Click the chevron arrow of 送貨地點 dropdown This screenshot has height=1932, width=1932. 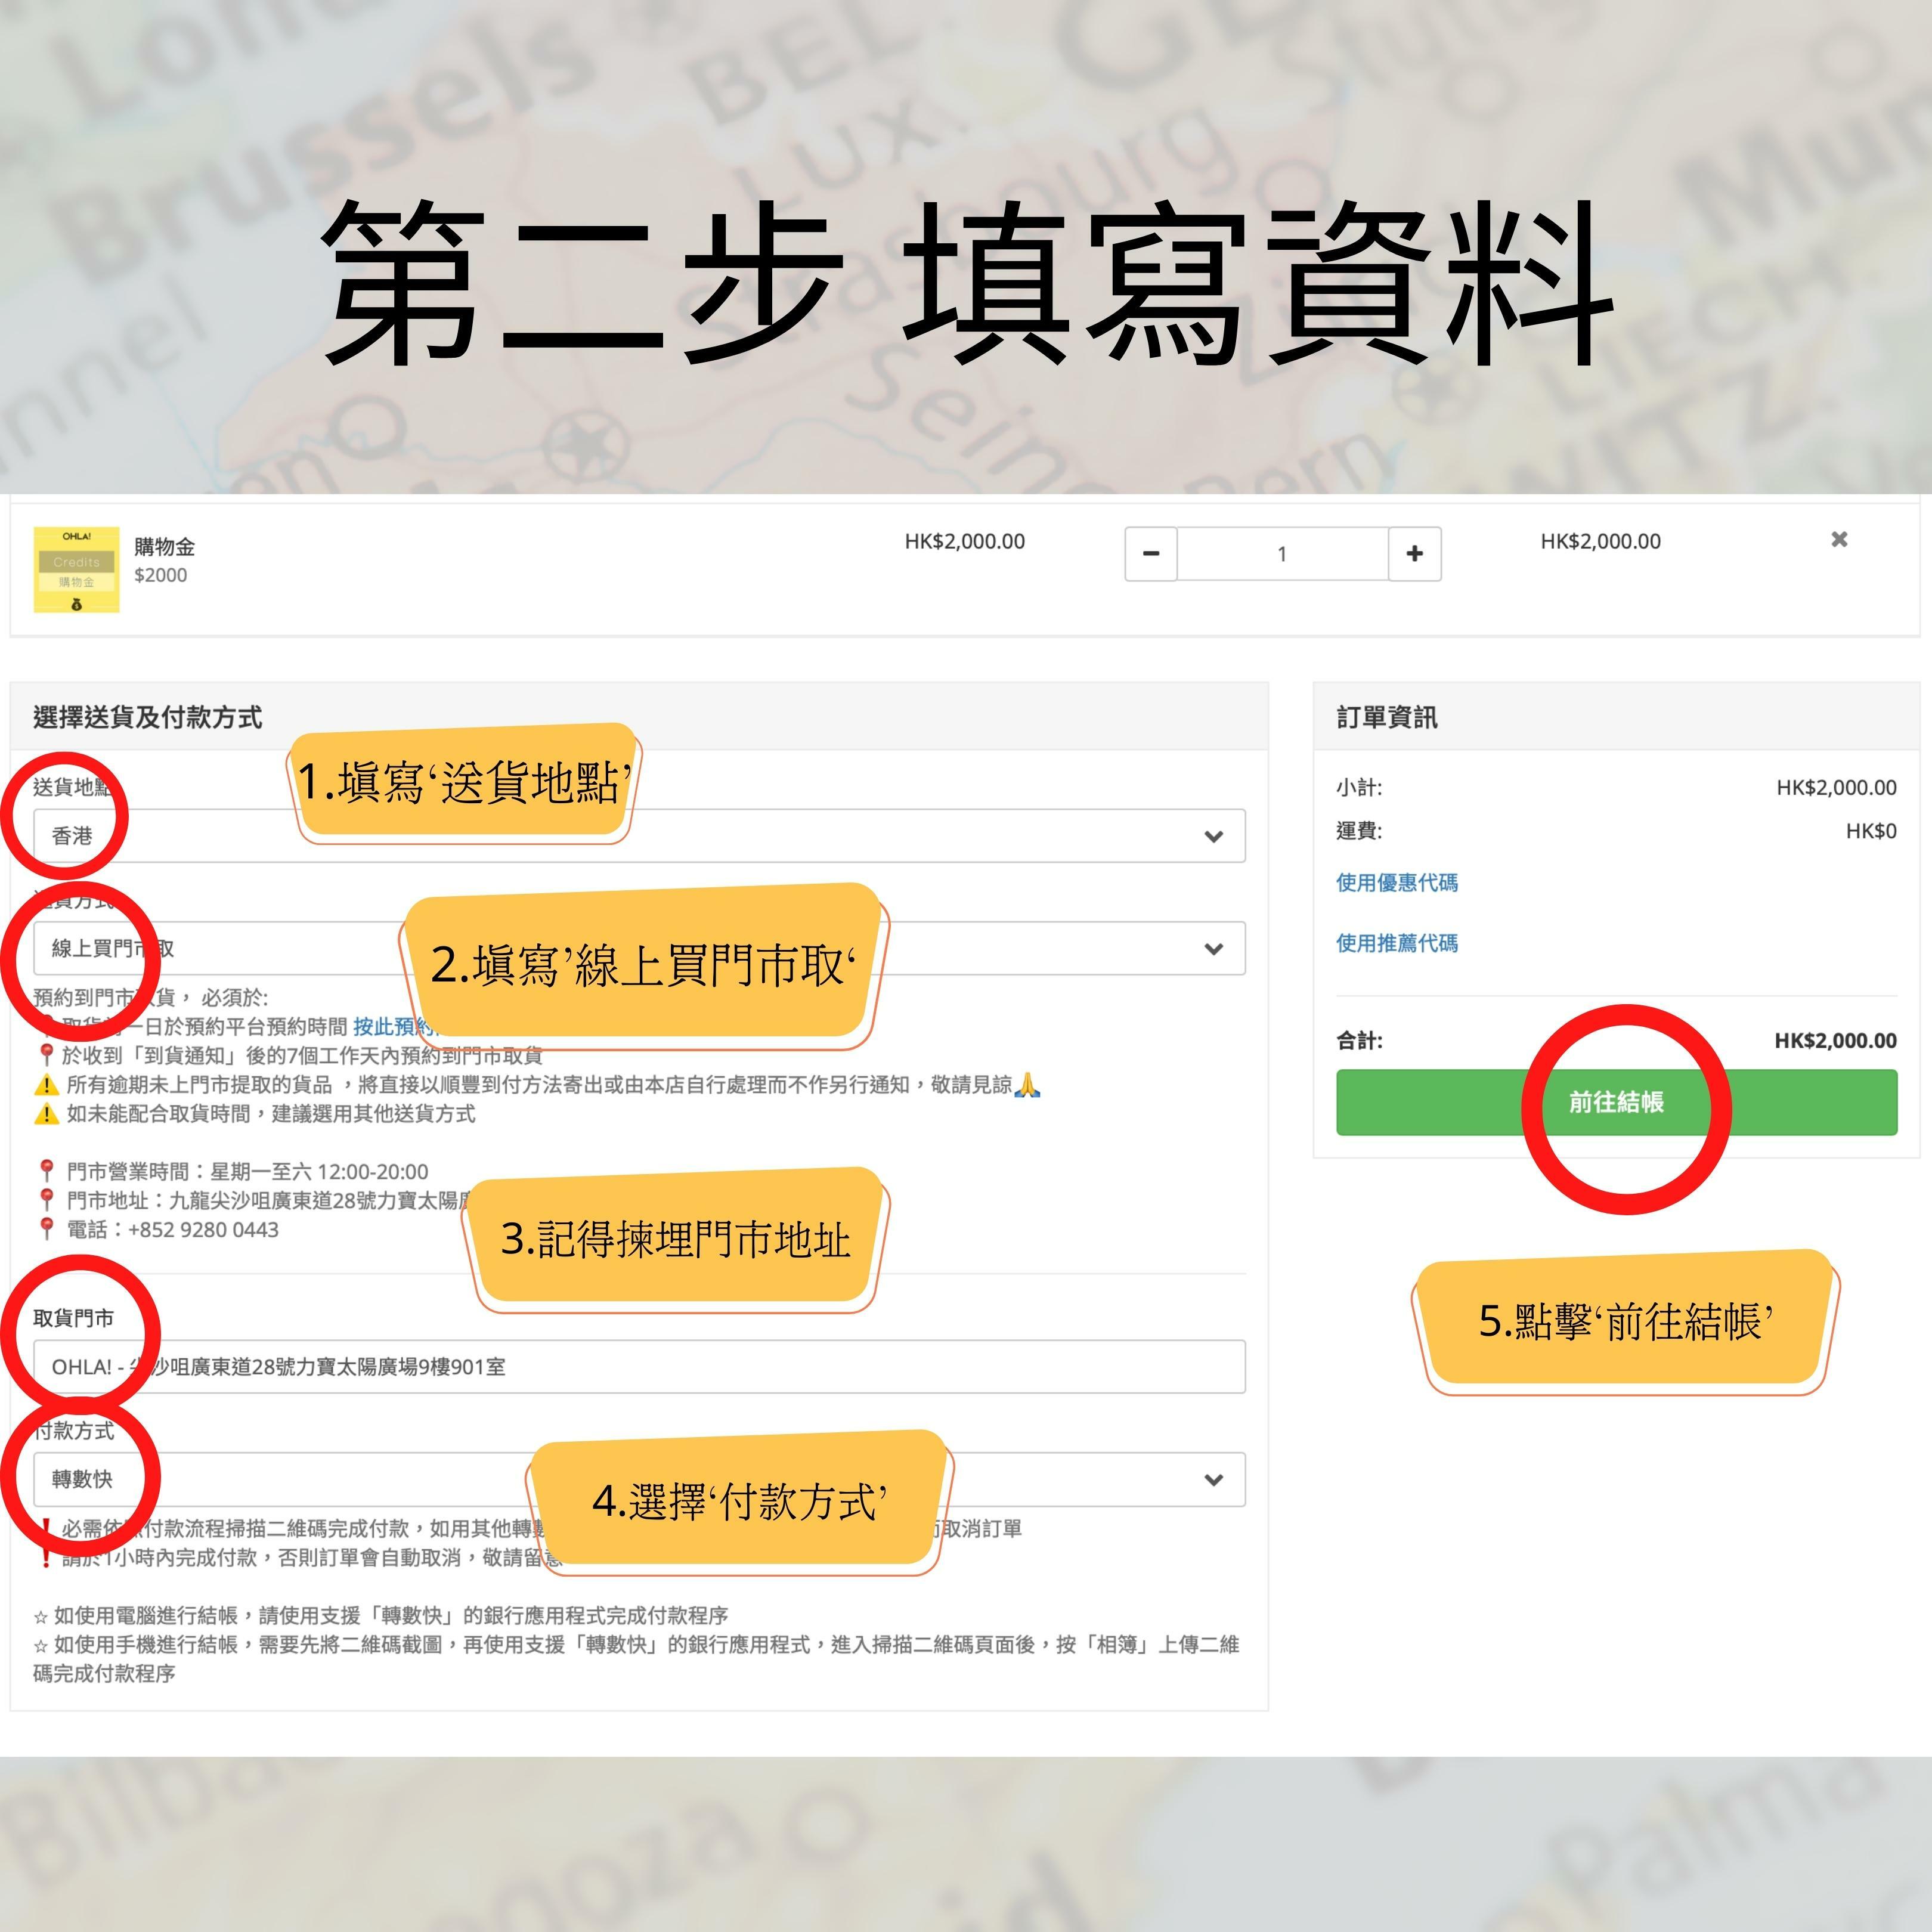tap(1213, 836)
